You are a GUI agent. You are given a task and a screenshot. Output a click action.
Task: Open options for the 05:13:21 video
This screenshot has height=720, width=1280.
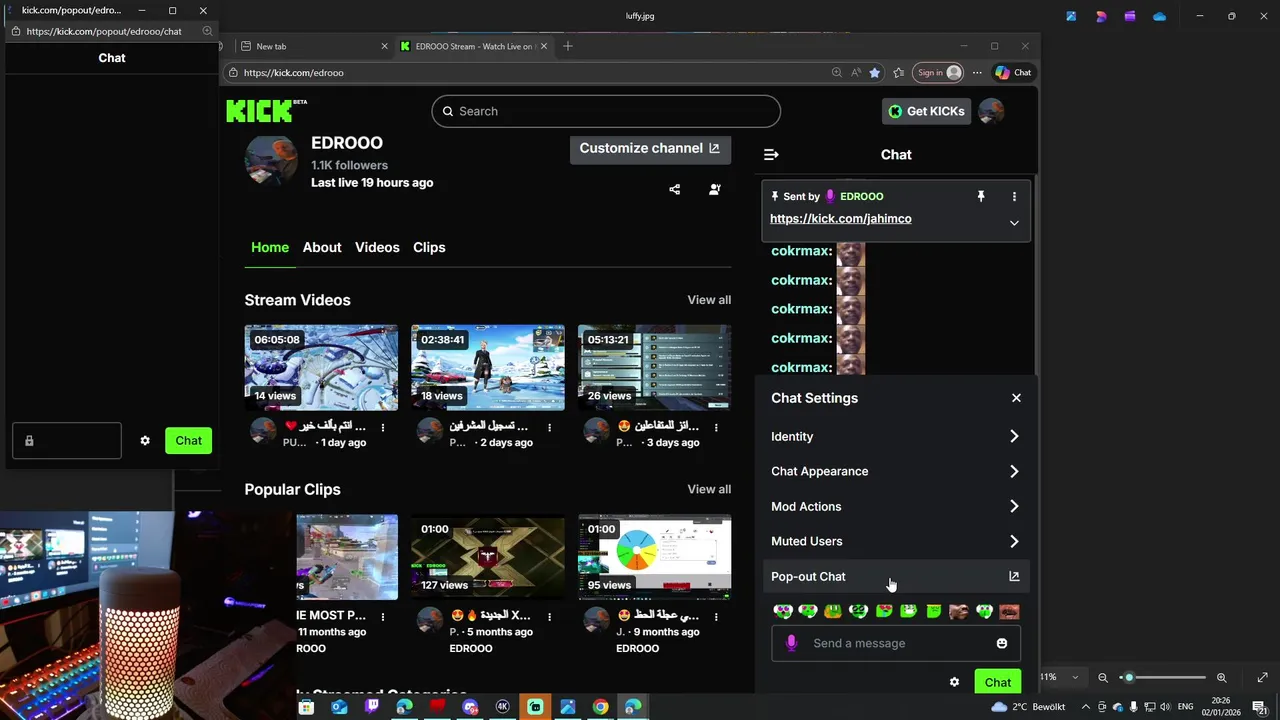pyautogui.click(x=716, y=427)
